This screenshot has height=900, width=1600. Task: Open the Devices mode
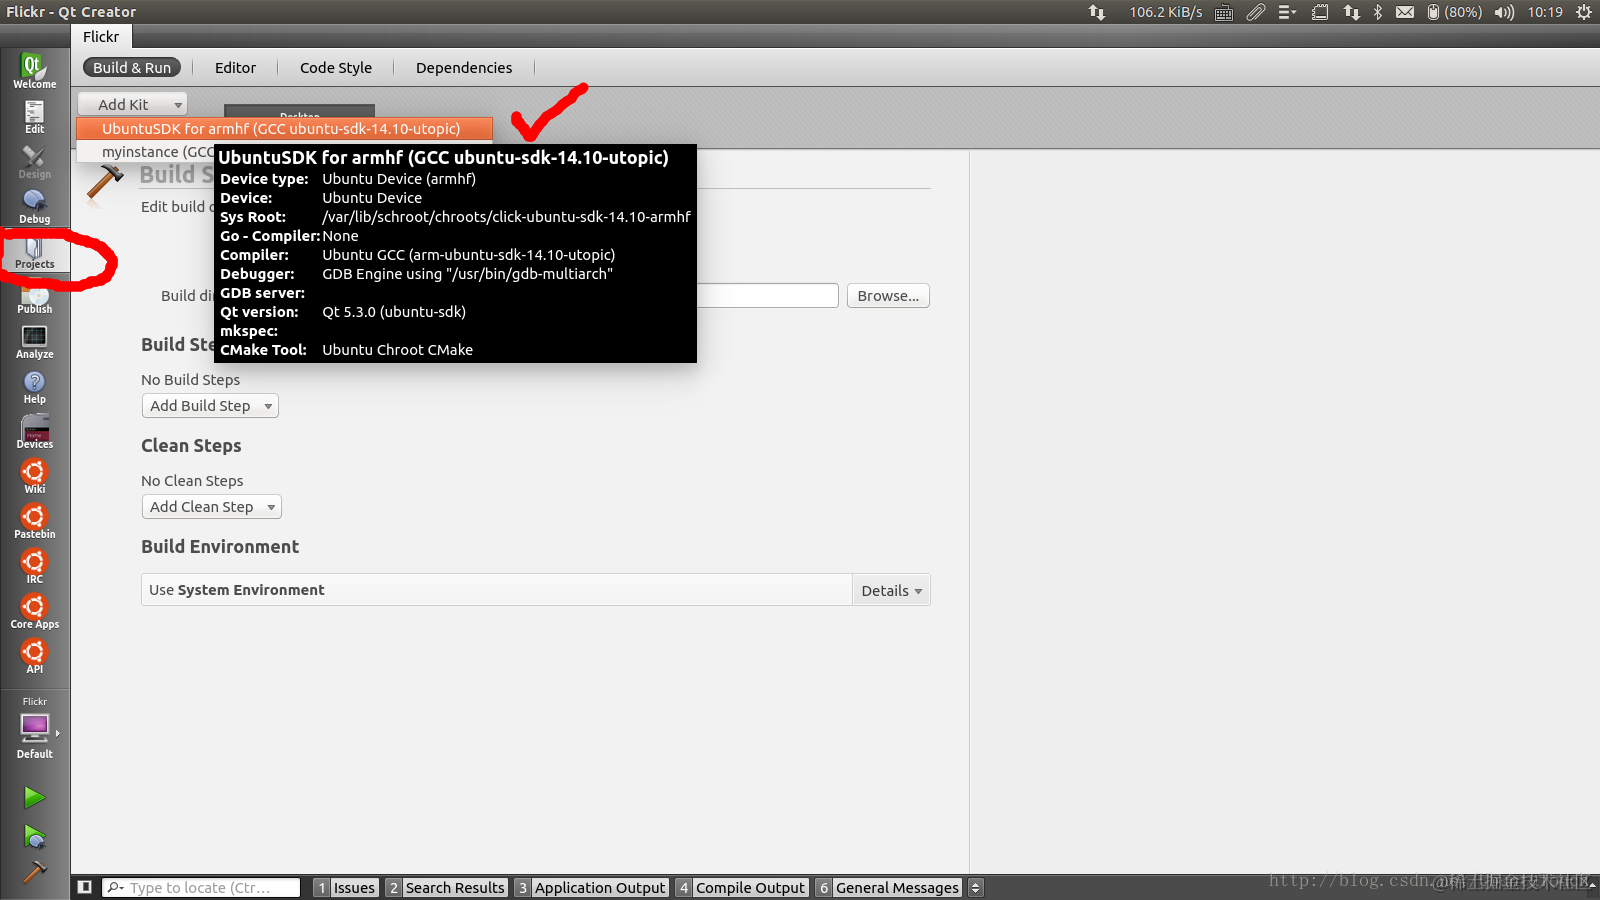point(34,431)
